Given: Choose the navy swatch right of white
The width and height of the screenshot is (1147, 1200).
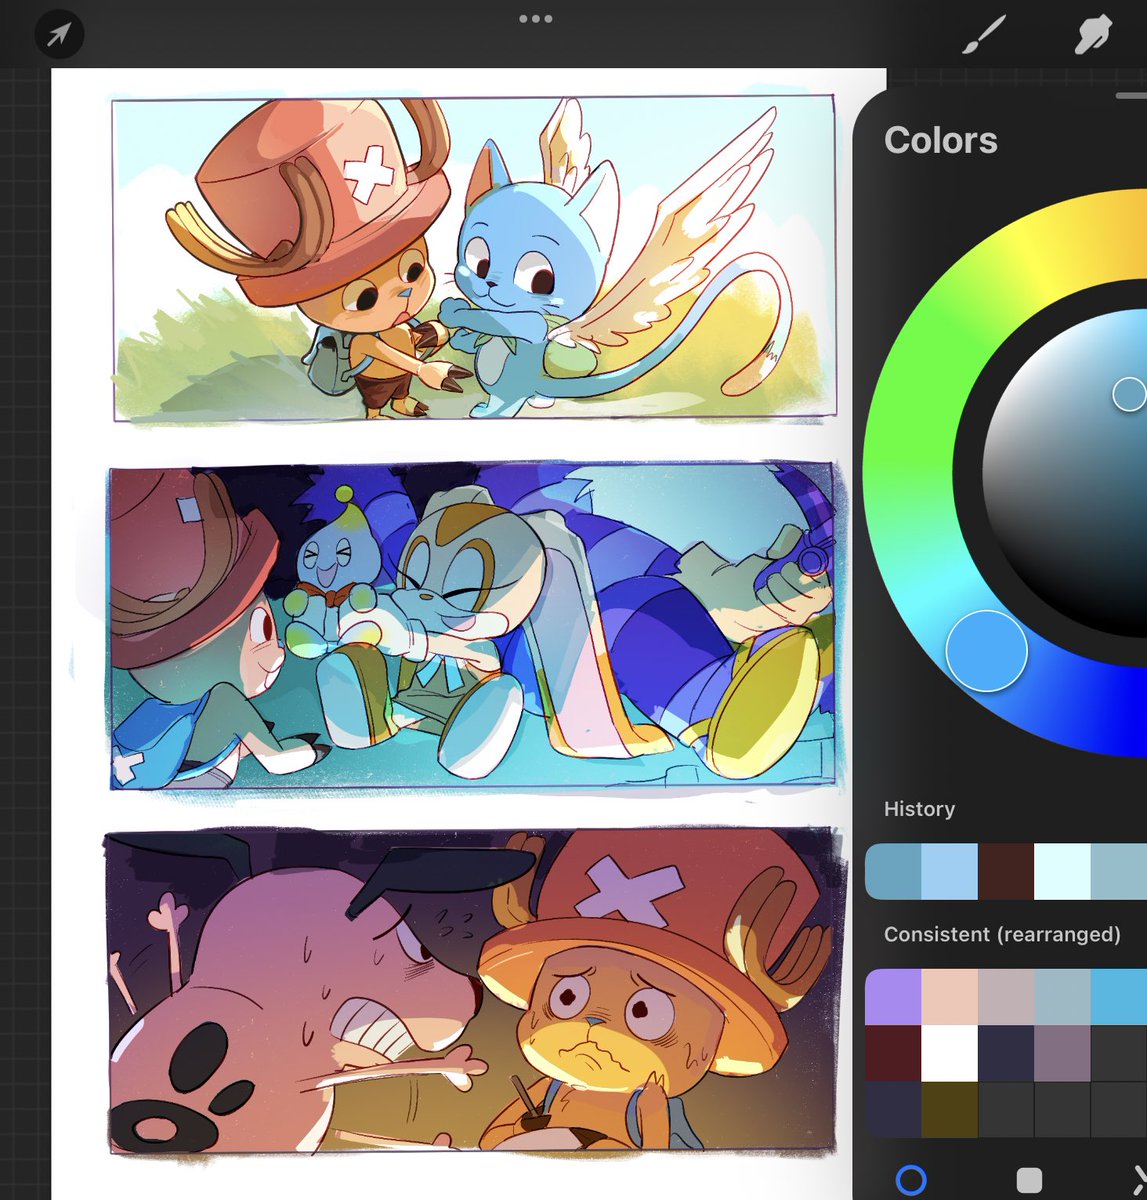Looking at the screenshot, I should point(1006,1053).
